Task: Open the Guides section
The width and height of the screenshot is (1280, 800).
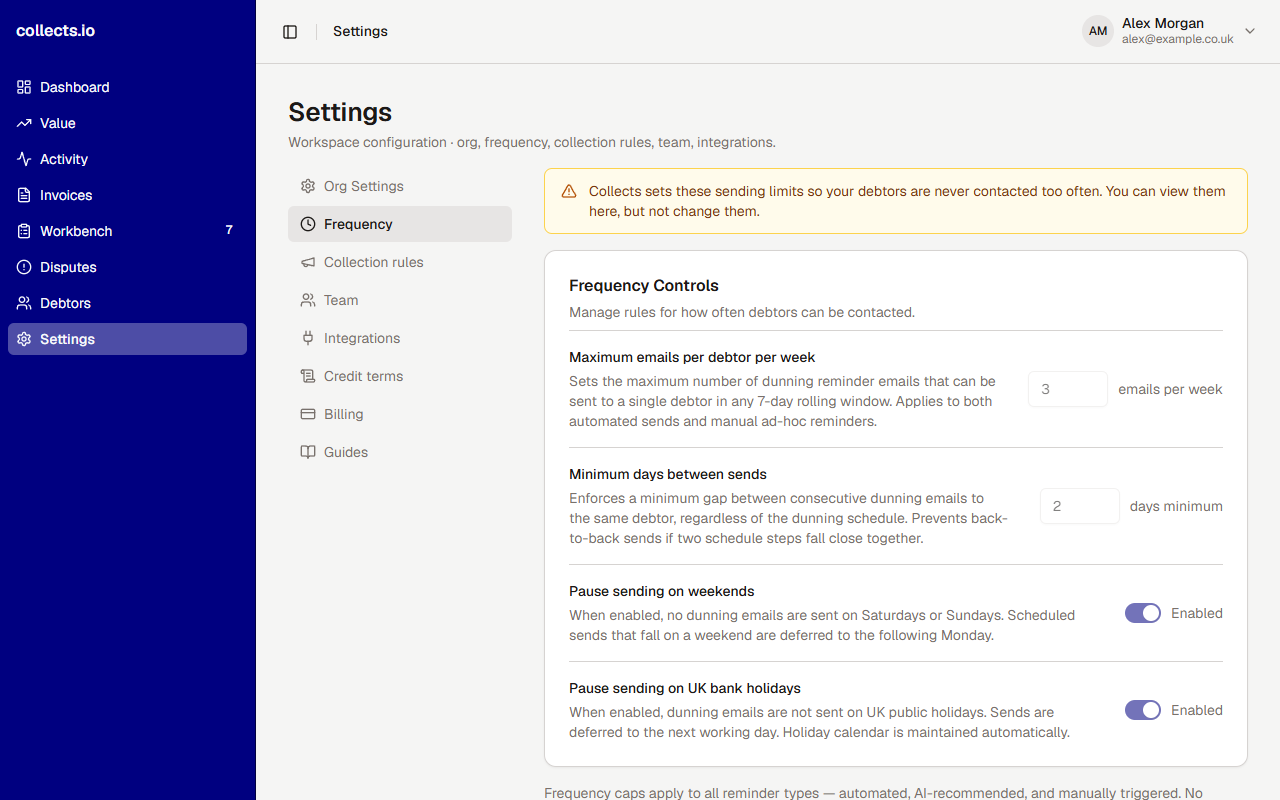Action: 400,452
